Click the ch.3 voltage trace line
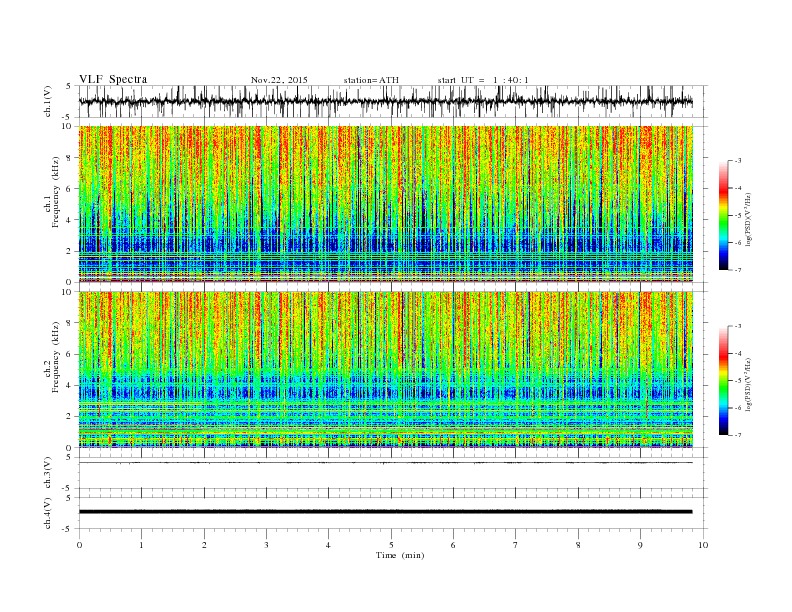The height and width of the screenshot is (612, 792). coord(386,463)
